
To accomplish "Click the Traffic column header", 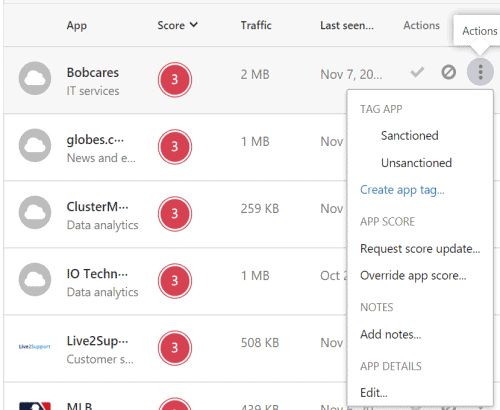I will tap(256, 25).
